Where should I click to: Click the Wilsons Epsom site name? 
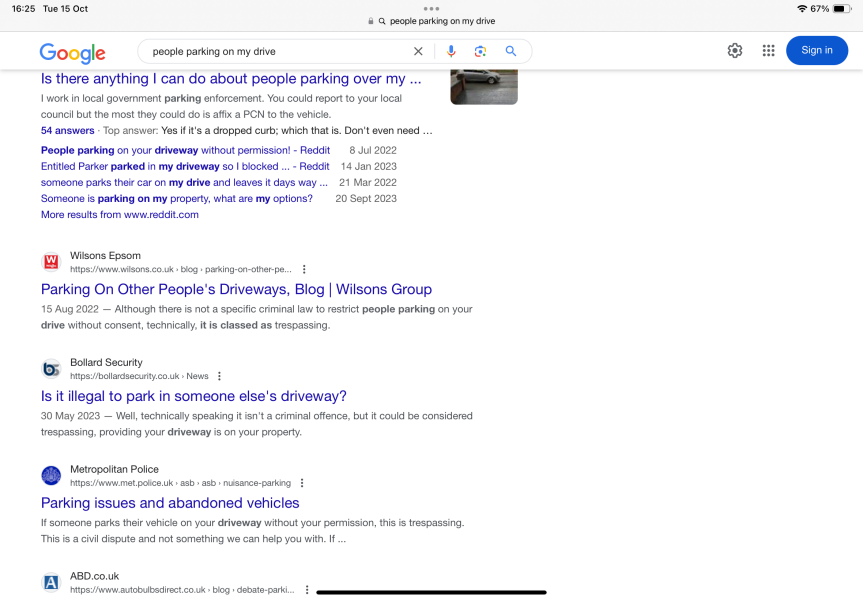[x=105, y=255]
